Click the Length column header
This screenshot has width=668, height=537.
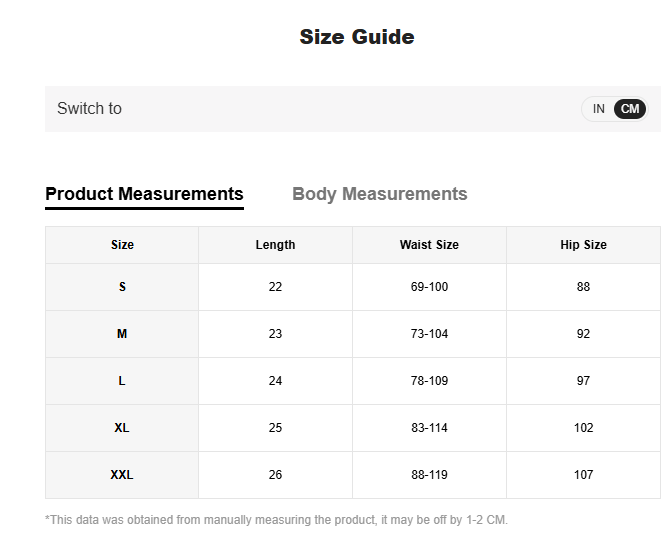point(275,245)
